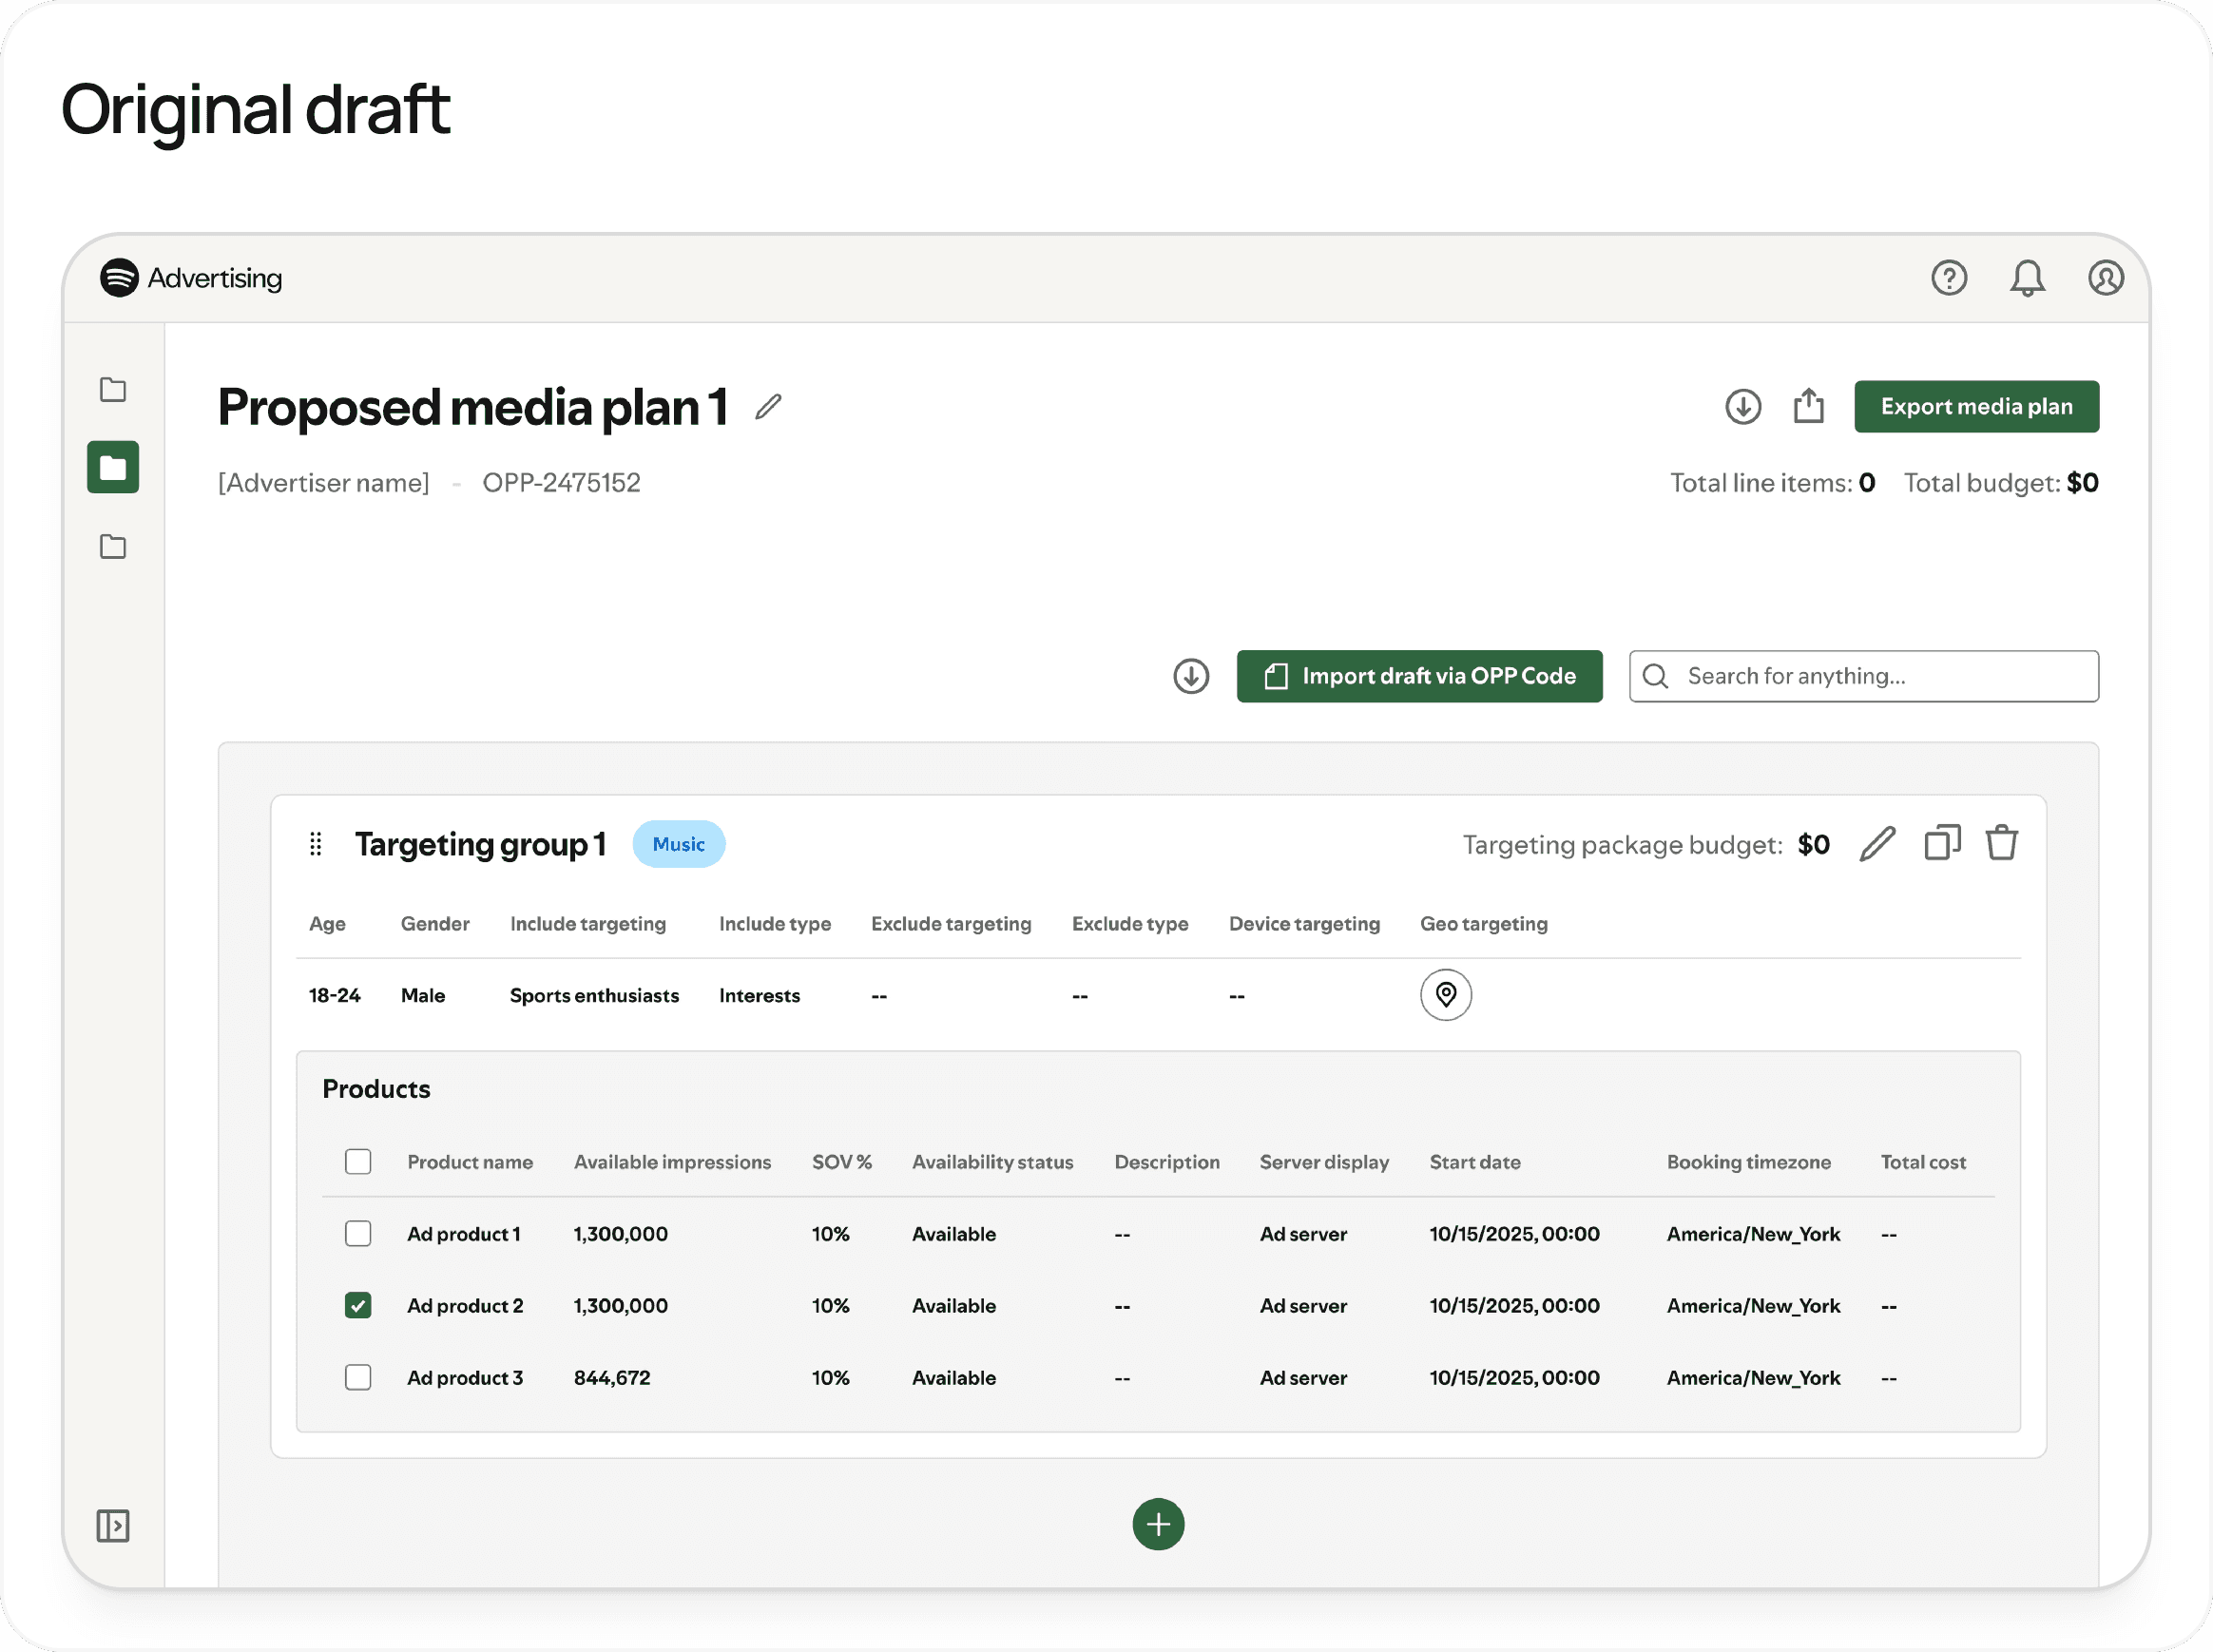Check the Ad product 1 checkbox

[358, 1233]
